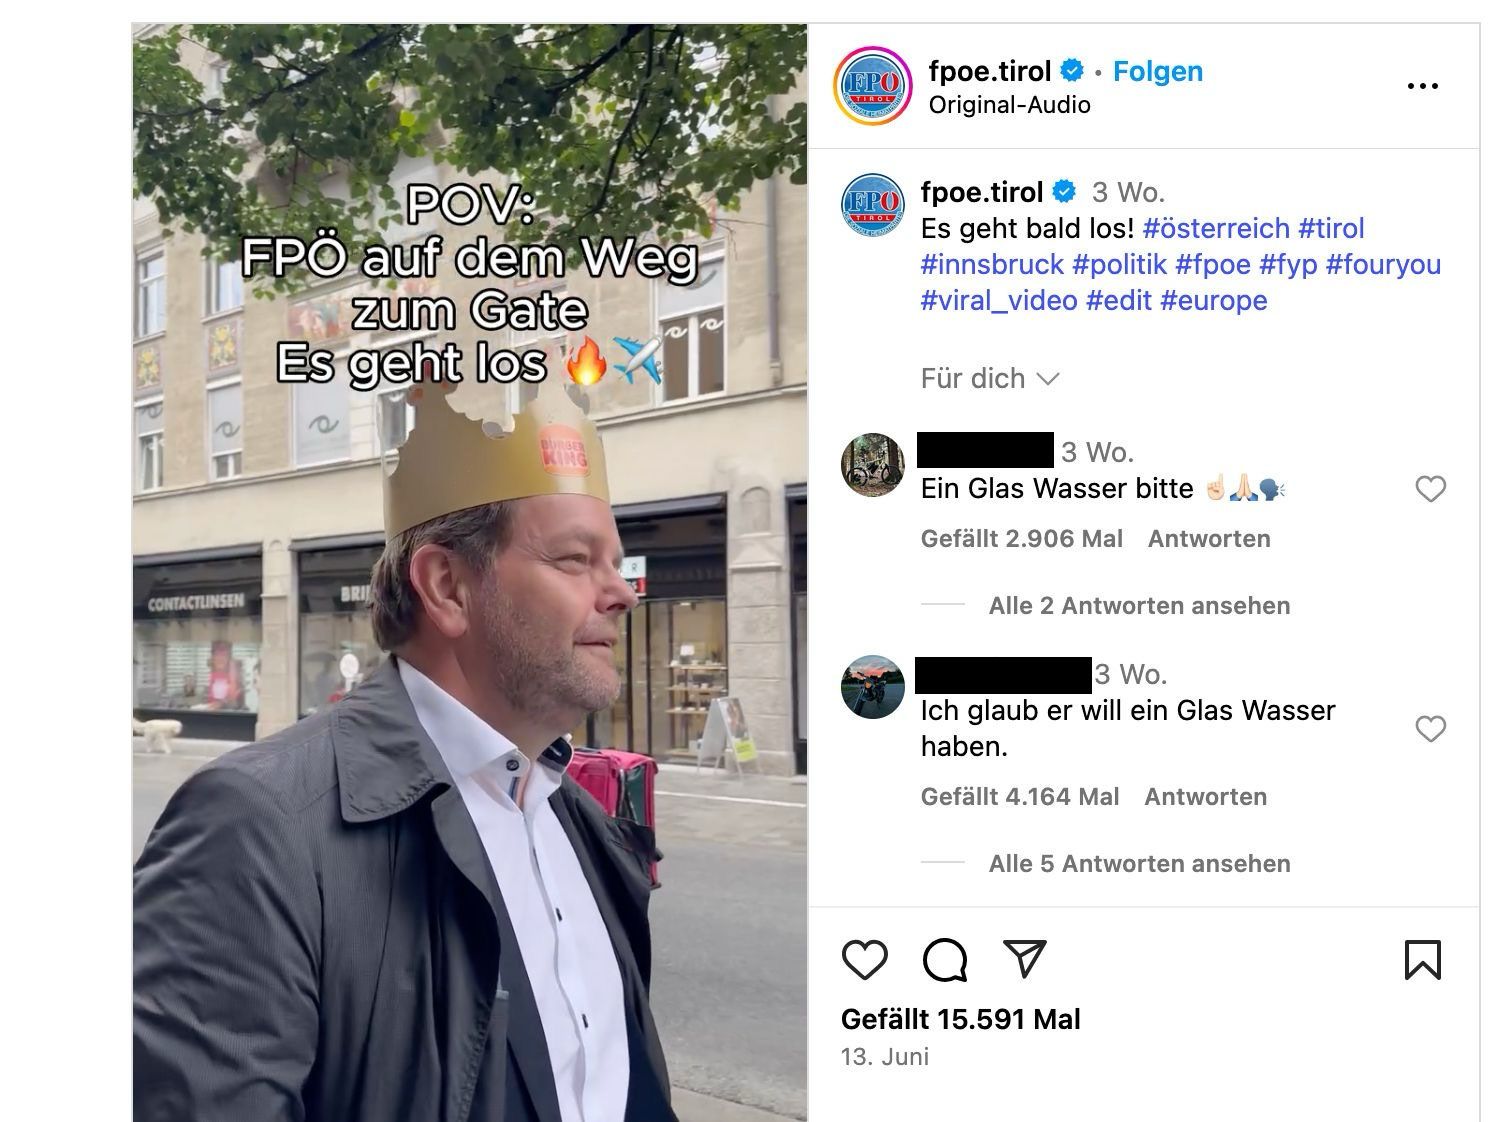Reply to the 'Ein Glas Wasser bitte' comment

point(1209,538)
